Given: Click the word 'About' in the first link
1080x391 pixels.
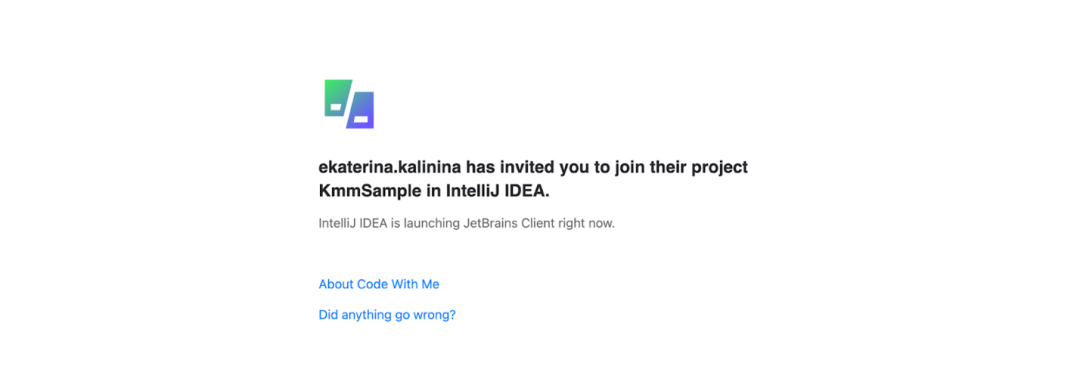Looking at the screenshot, I should coord(335,284).
